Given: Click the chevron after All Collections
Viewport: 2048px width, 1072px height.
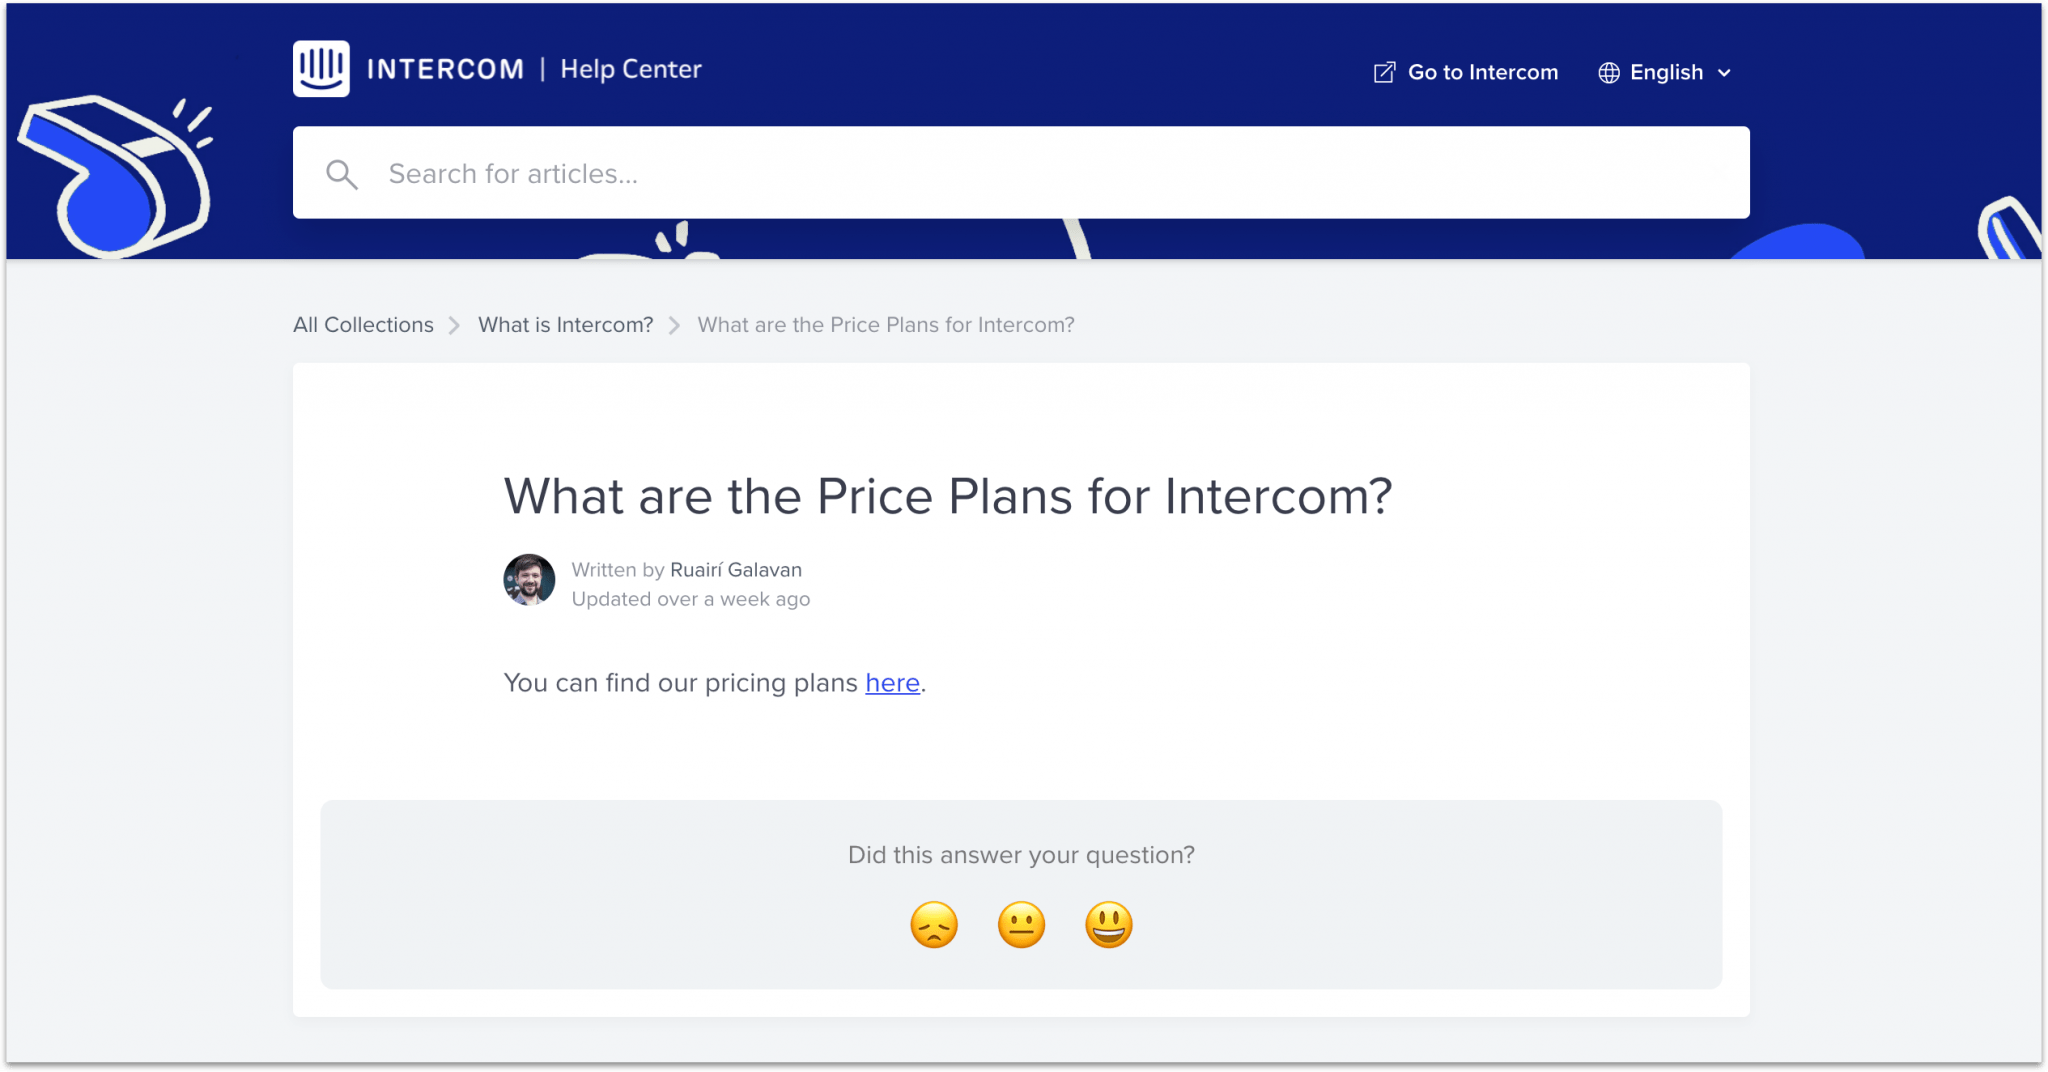Looking at the screenshot, I should [455, 325].
